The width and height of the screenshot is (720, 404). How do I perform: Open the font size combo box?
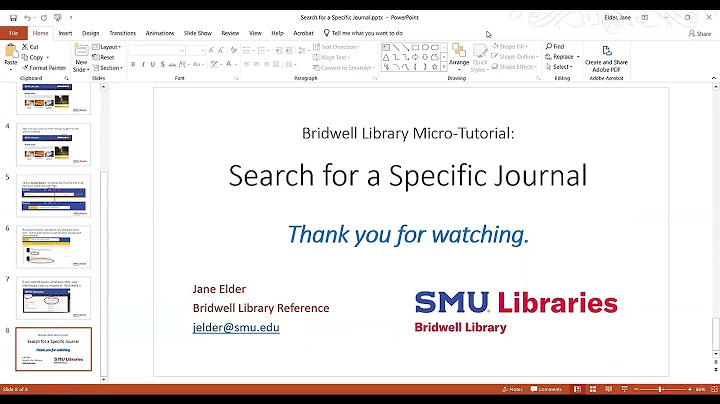pyautogui.click(x=196, y=50)
